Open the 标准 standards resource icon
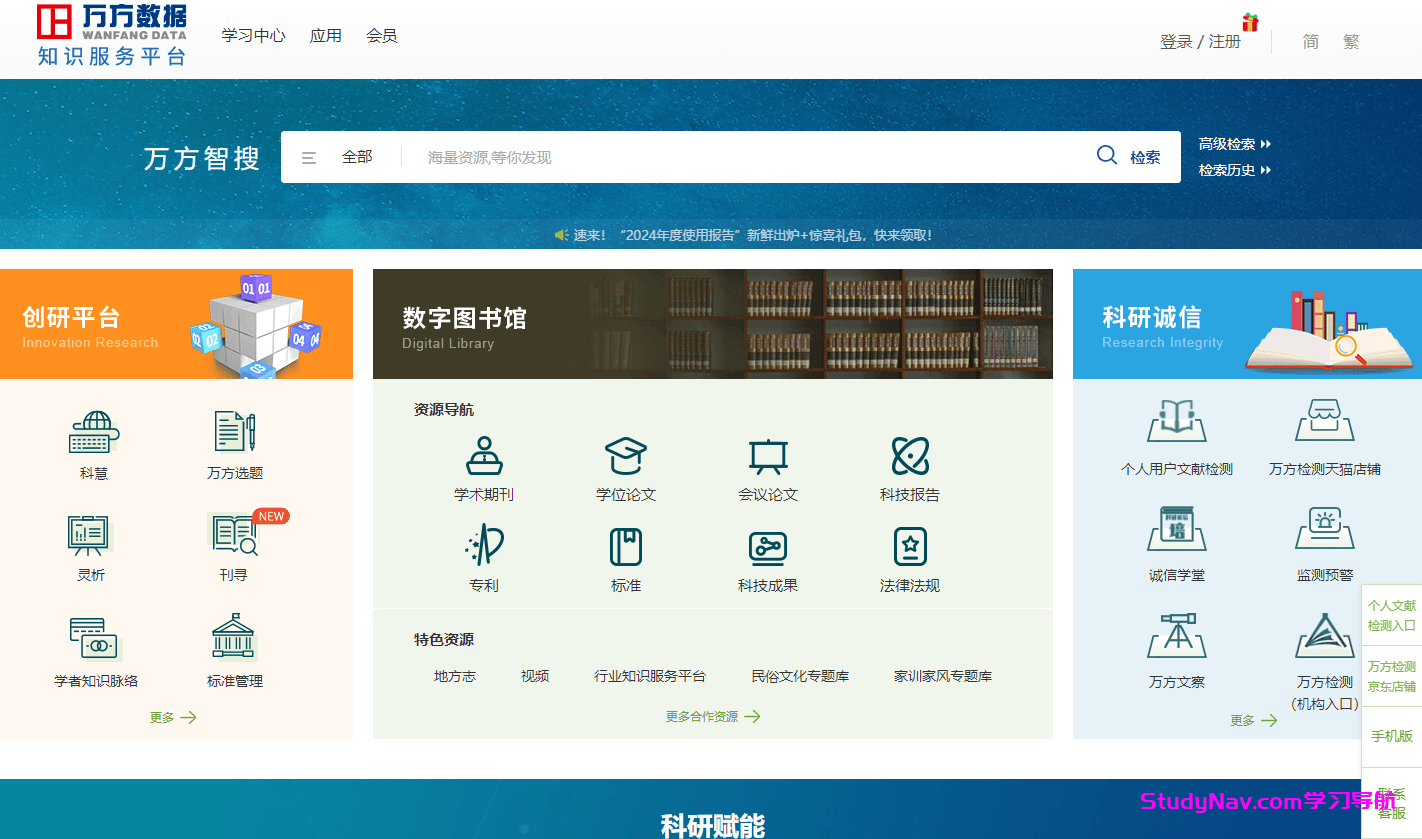 (x=625, y=560)
